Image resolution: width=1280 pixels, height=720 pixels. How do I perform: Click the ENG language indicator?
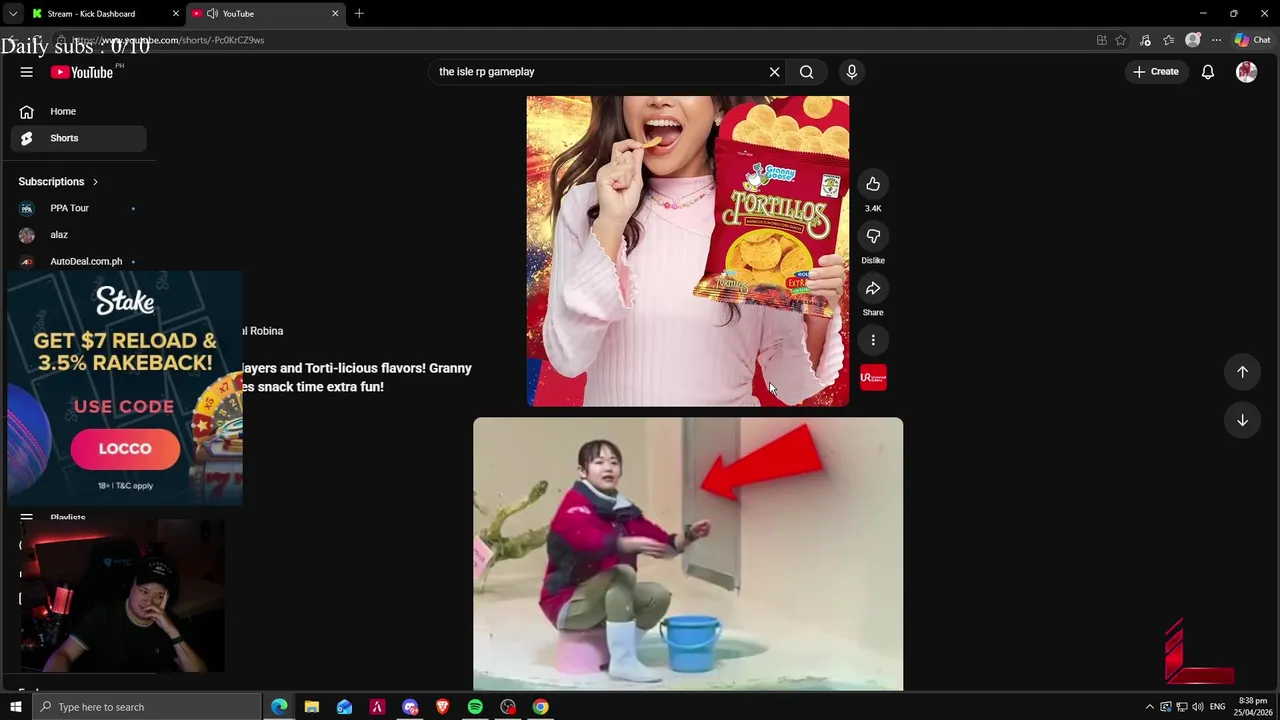(x=1217, y=707)
